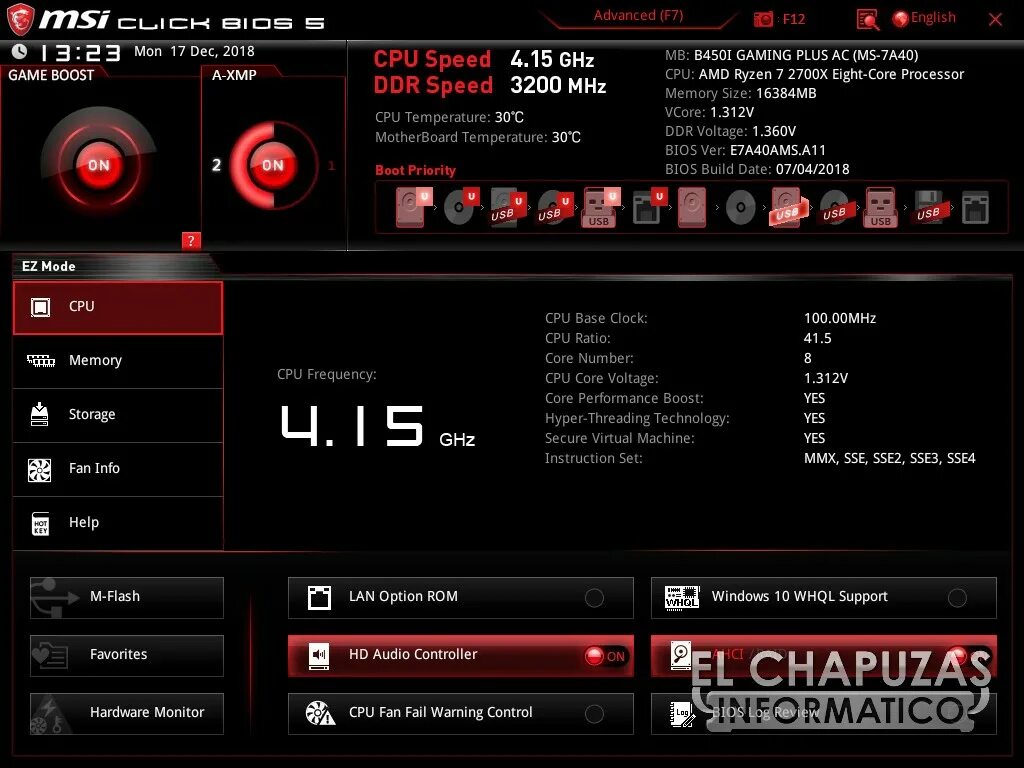Image resolution: width=1024 pixels, height=768 pixels.
Task: Click the 13:23 system time
Action: click(x=81, y=52)
